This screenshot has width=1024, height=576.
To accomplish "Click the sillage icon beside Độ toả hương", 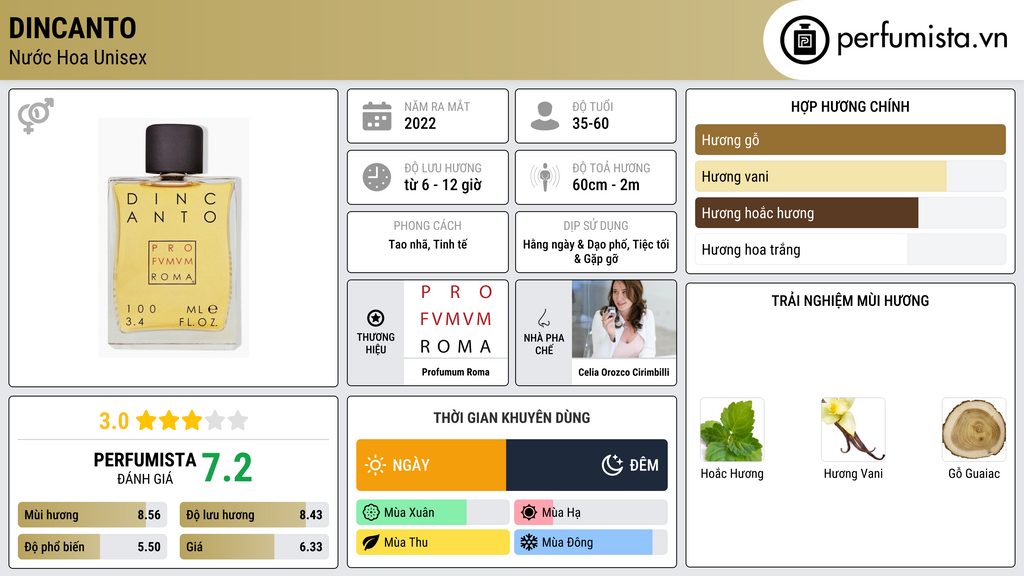I will click(x=545, y=177).
